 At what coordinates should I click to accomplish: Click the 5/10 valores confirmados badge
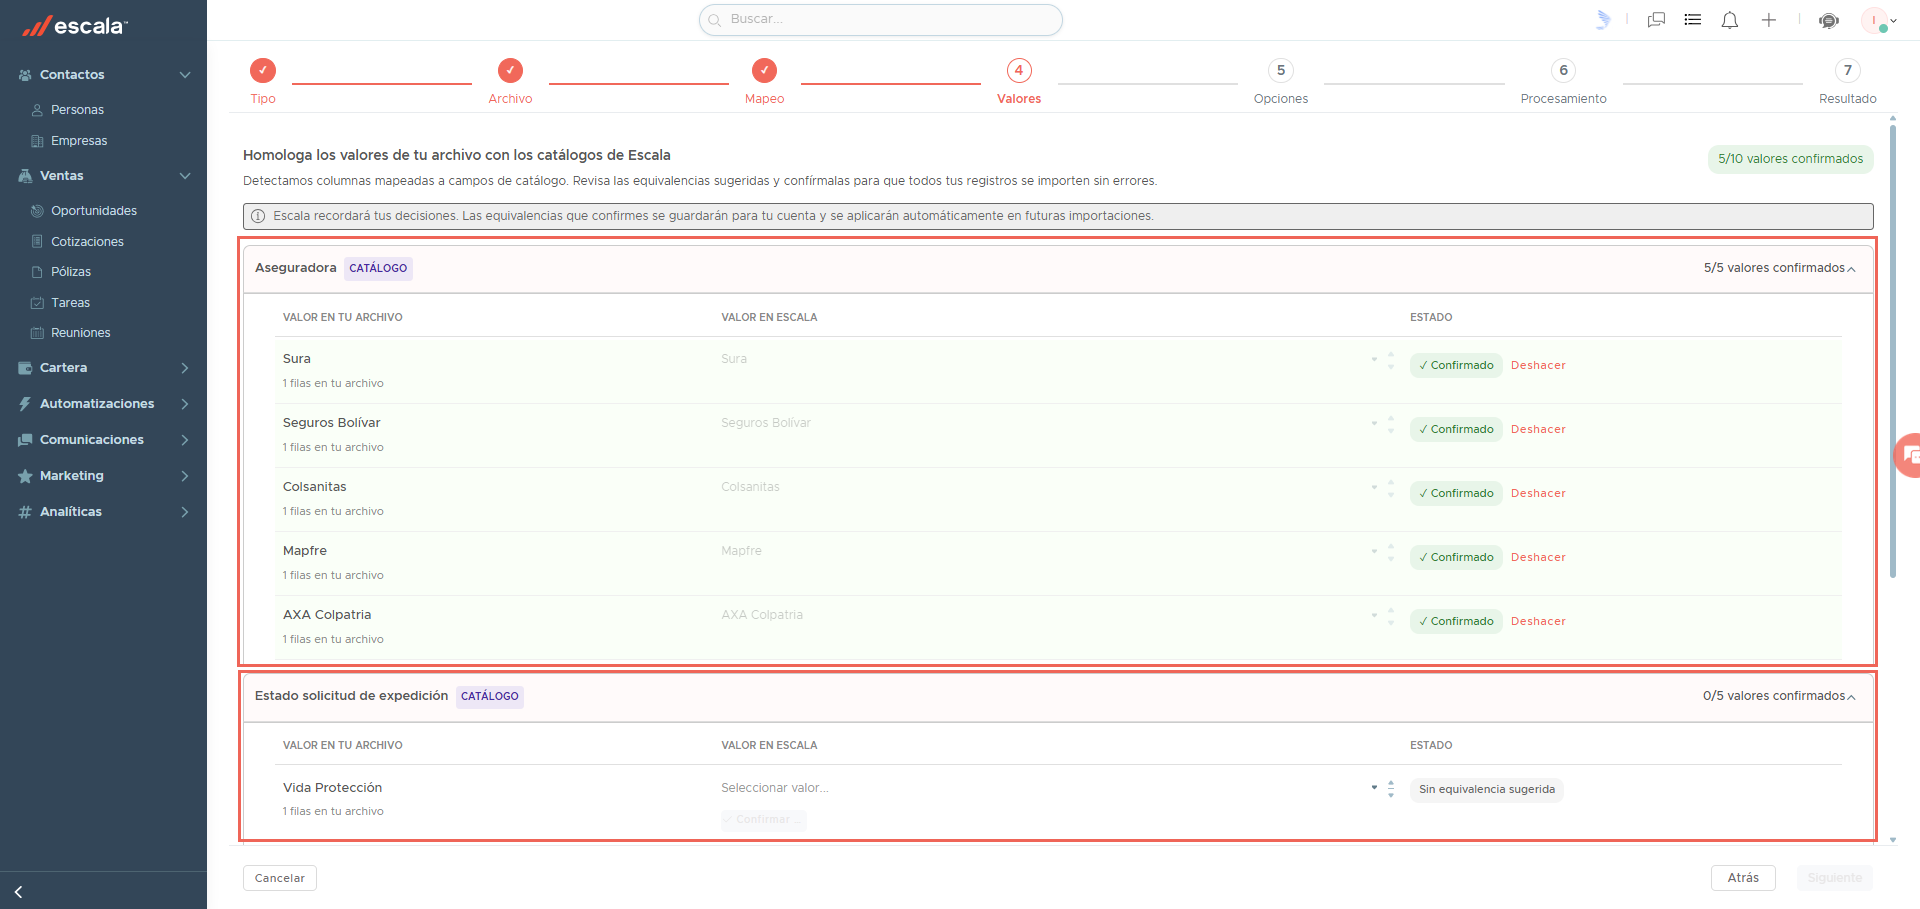[1791, 159]
